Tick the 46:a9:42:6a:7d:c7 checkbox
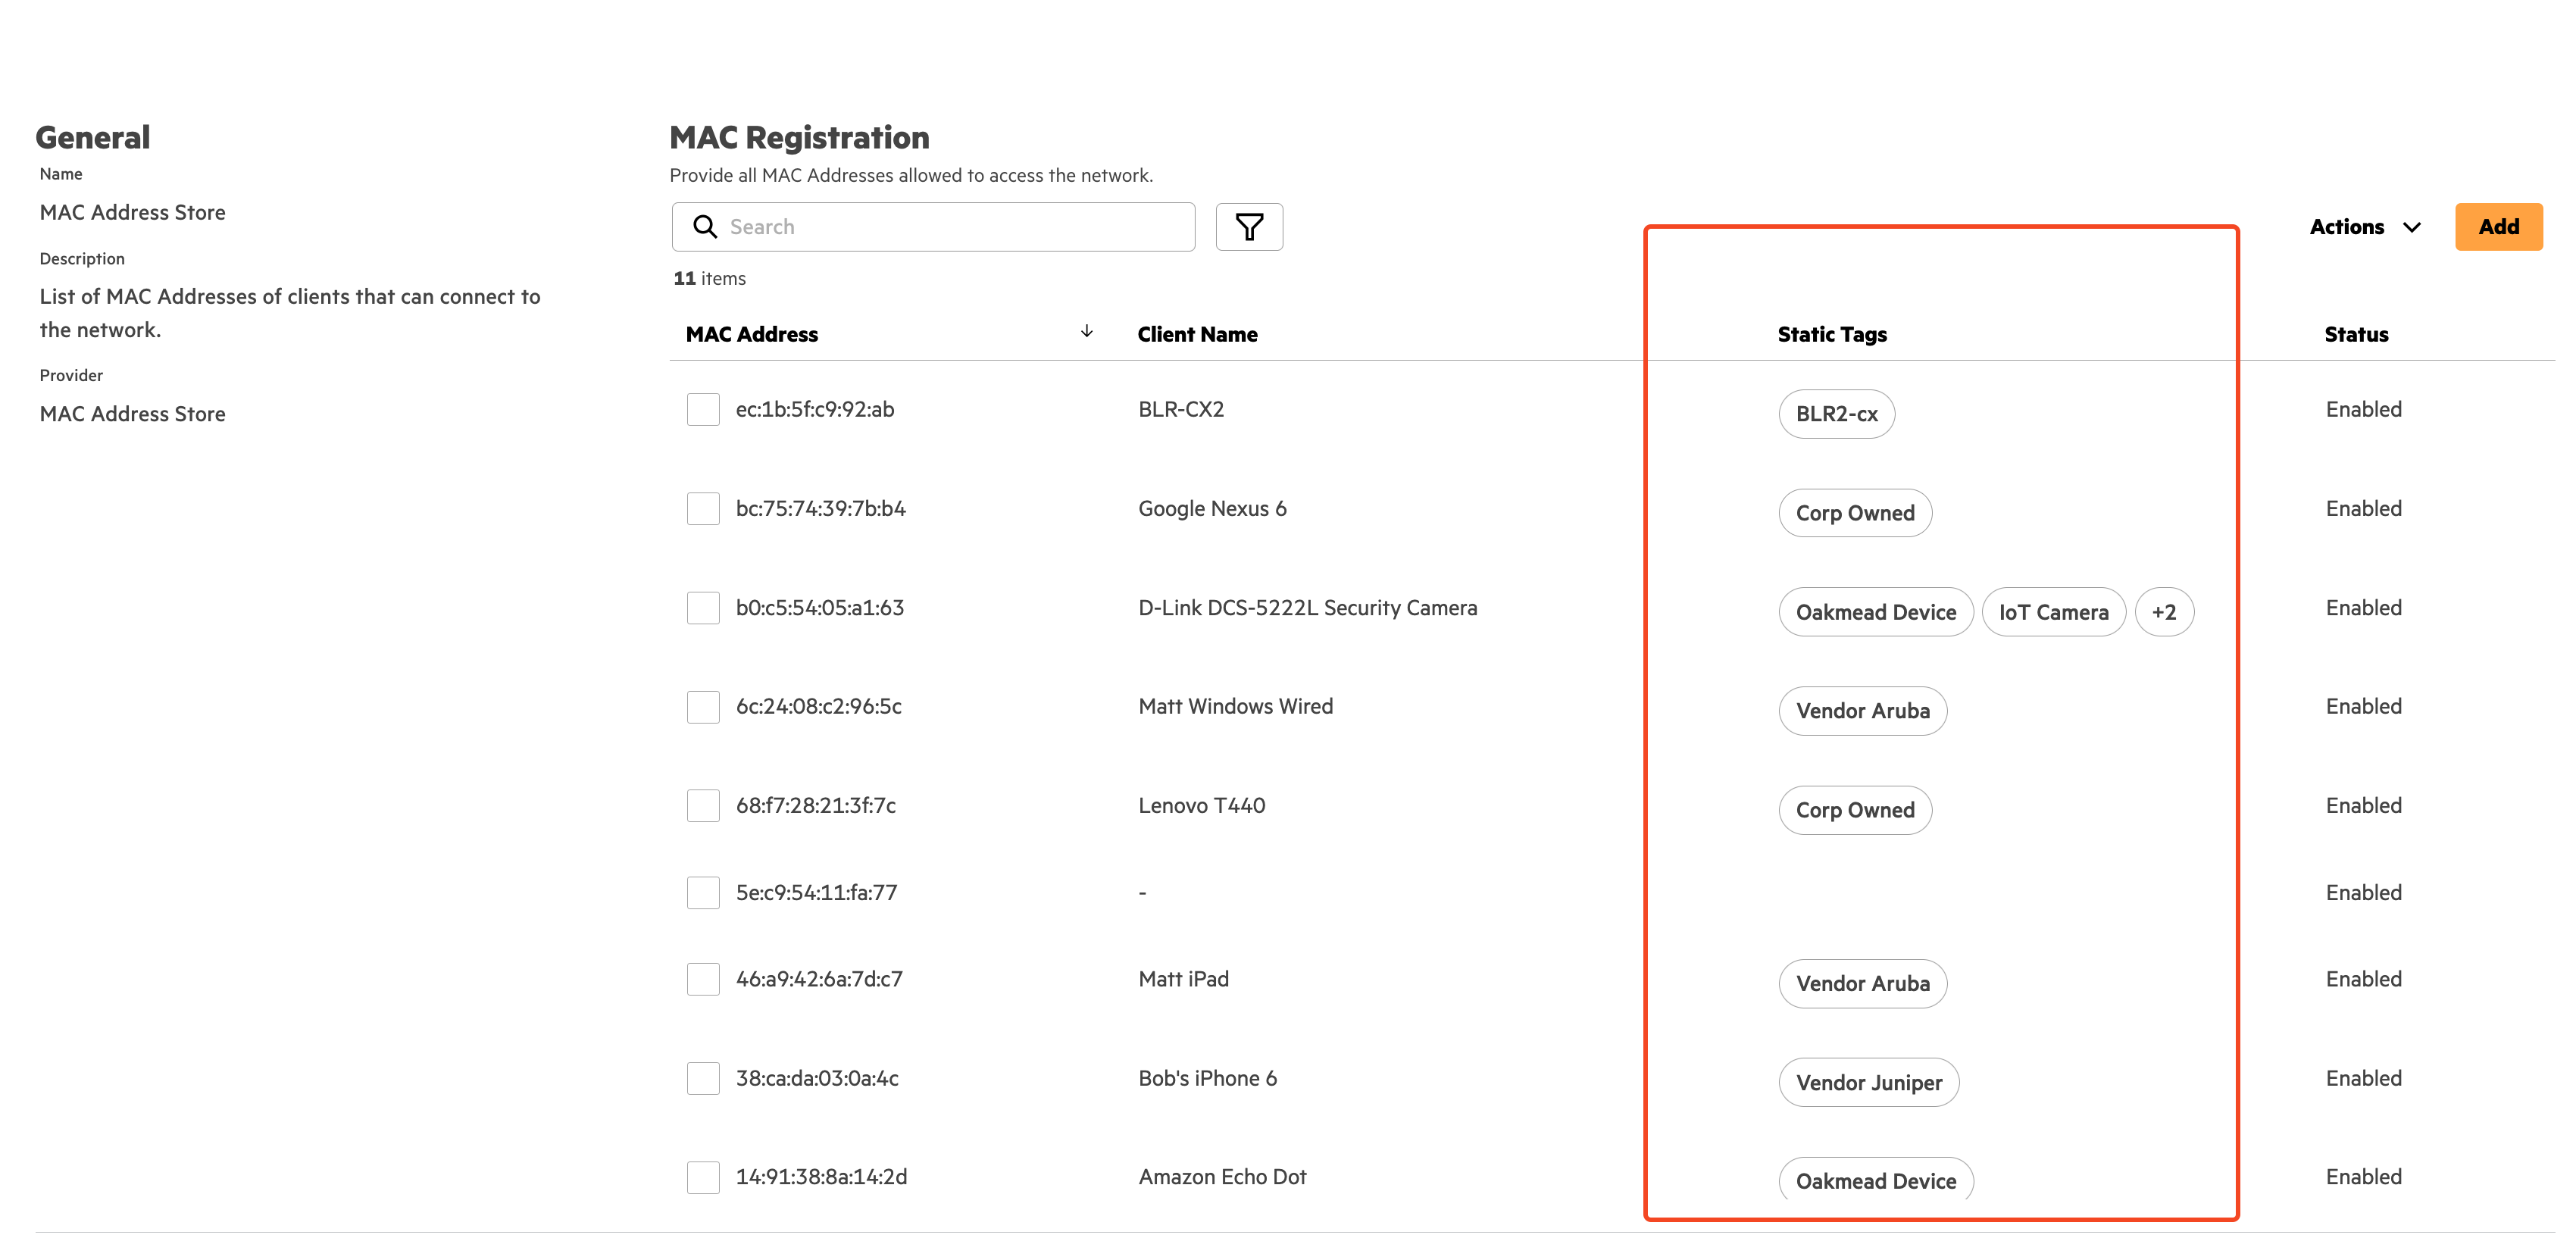 coord(703,979)
